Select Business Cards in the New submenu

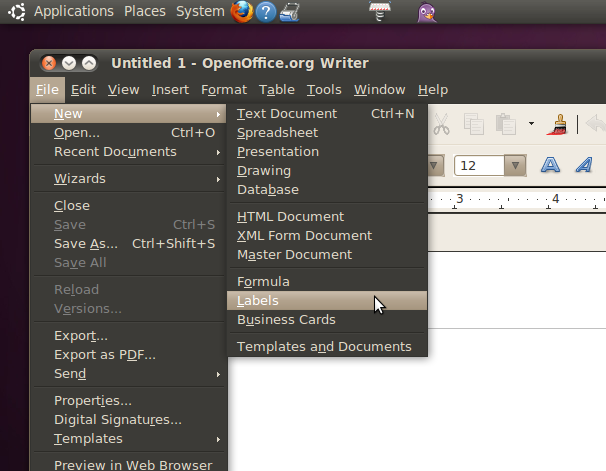click(327, 320)
